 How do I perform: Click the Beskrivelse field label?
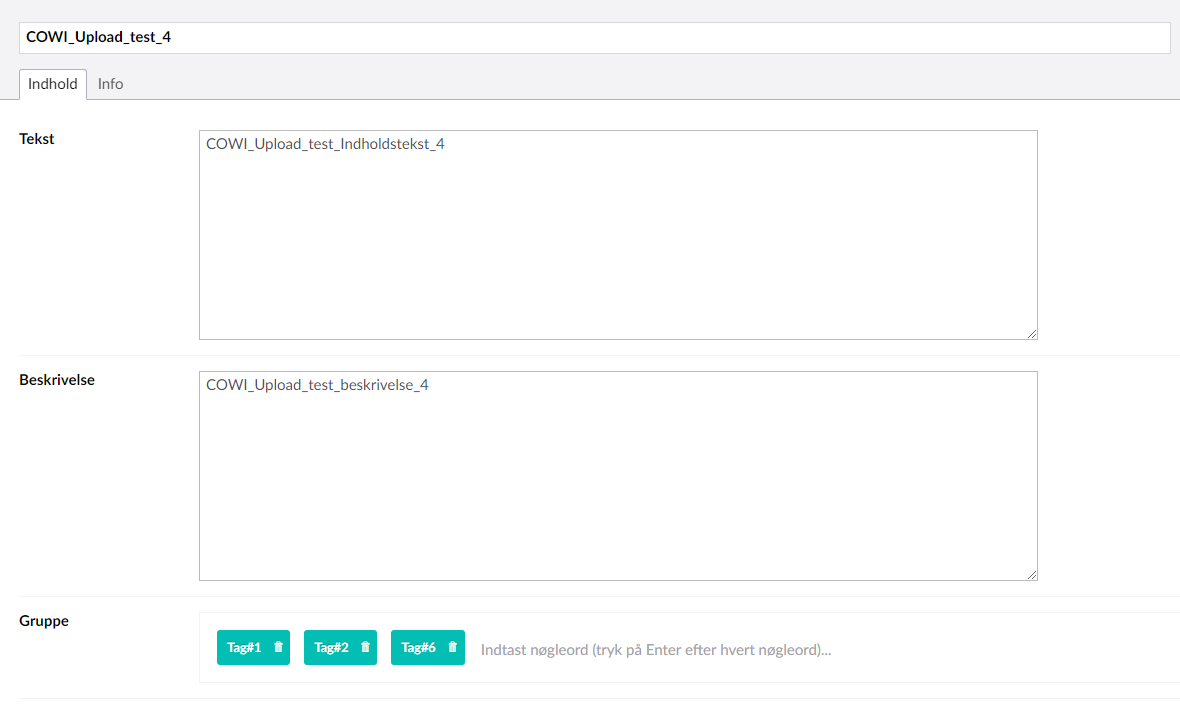pos(57,380)
